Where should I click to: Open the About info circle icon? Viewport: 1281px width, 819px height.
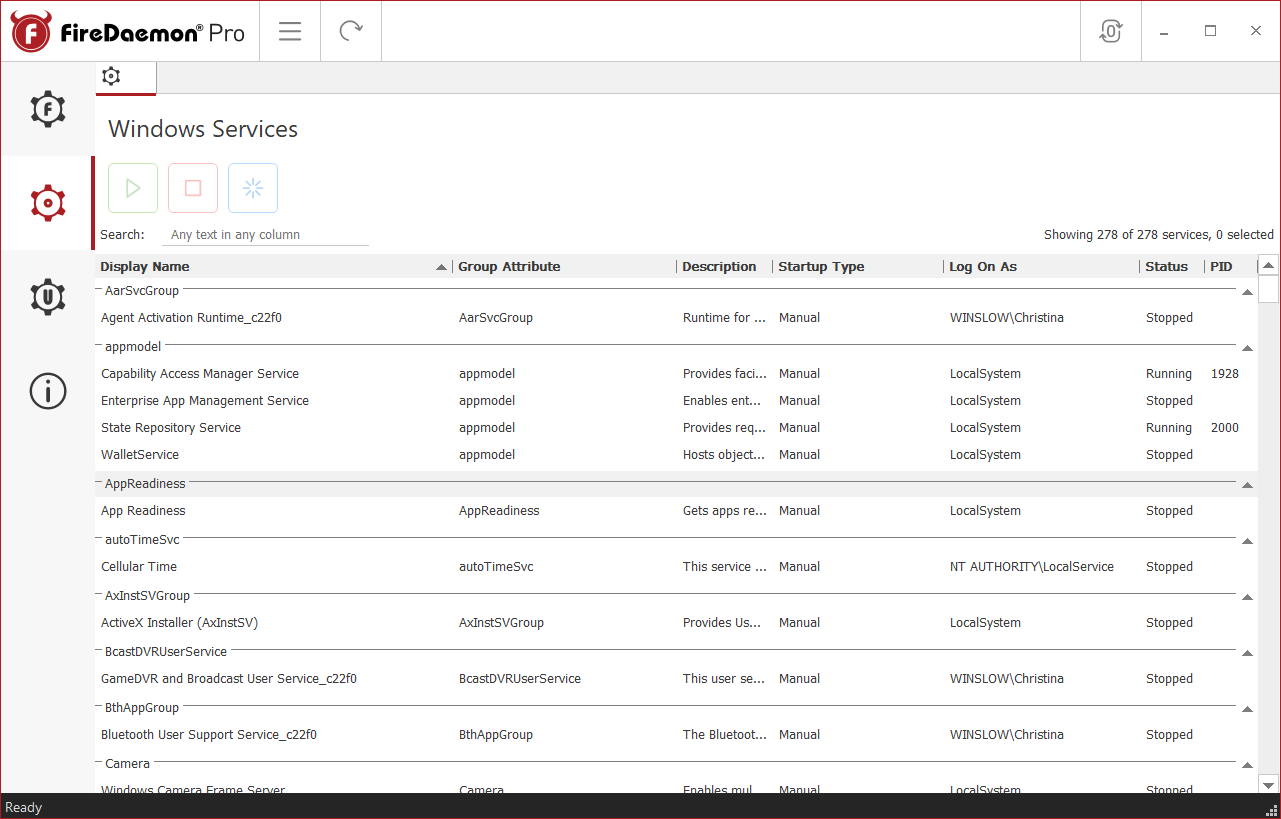pyautogui.click(x=47, y=391)
